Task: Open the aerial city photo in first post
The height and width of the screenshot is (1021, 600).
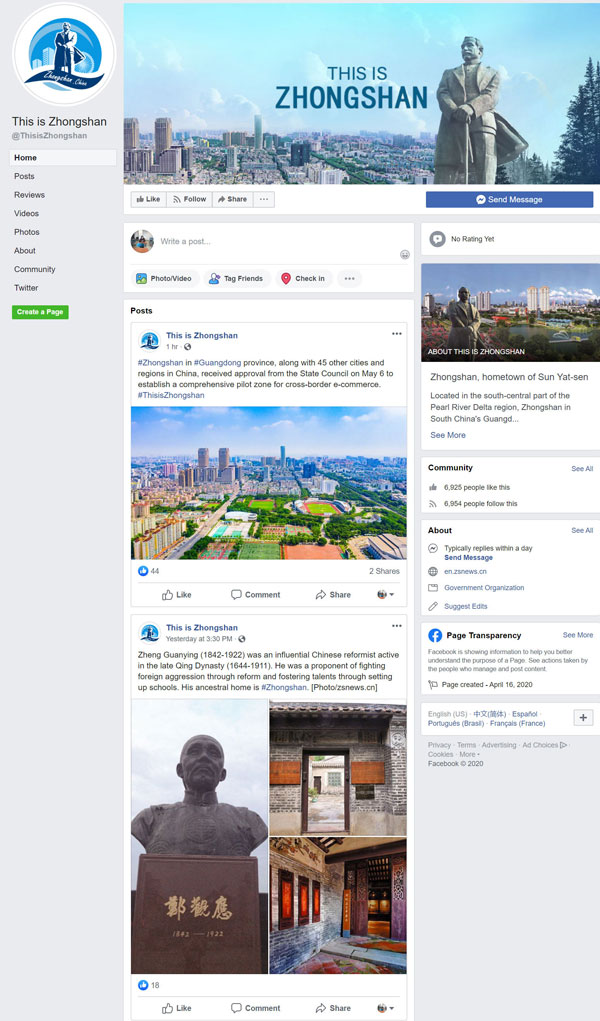Action: tap(268, 483)
